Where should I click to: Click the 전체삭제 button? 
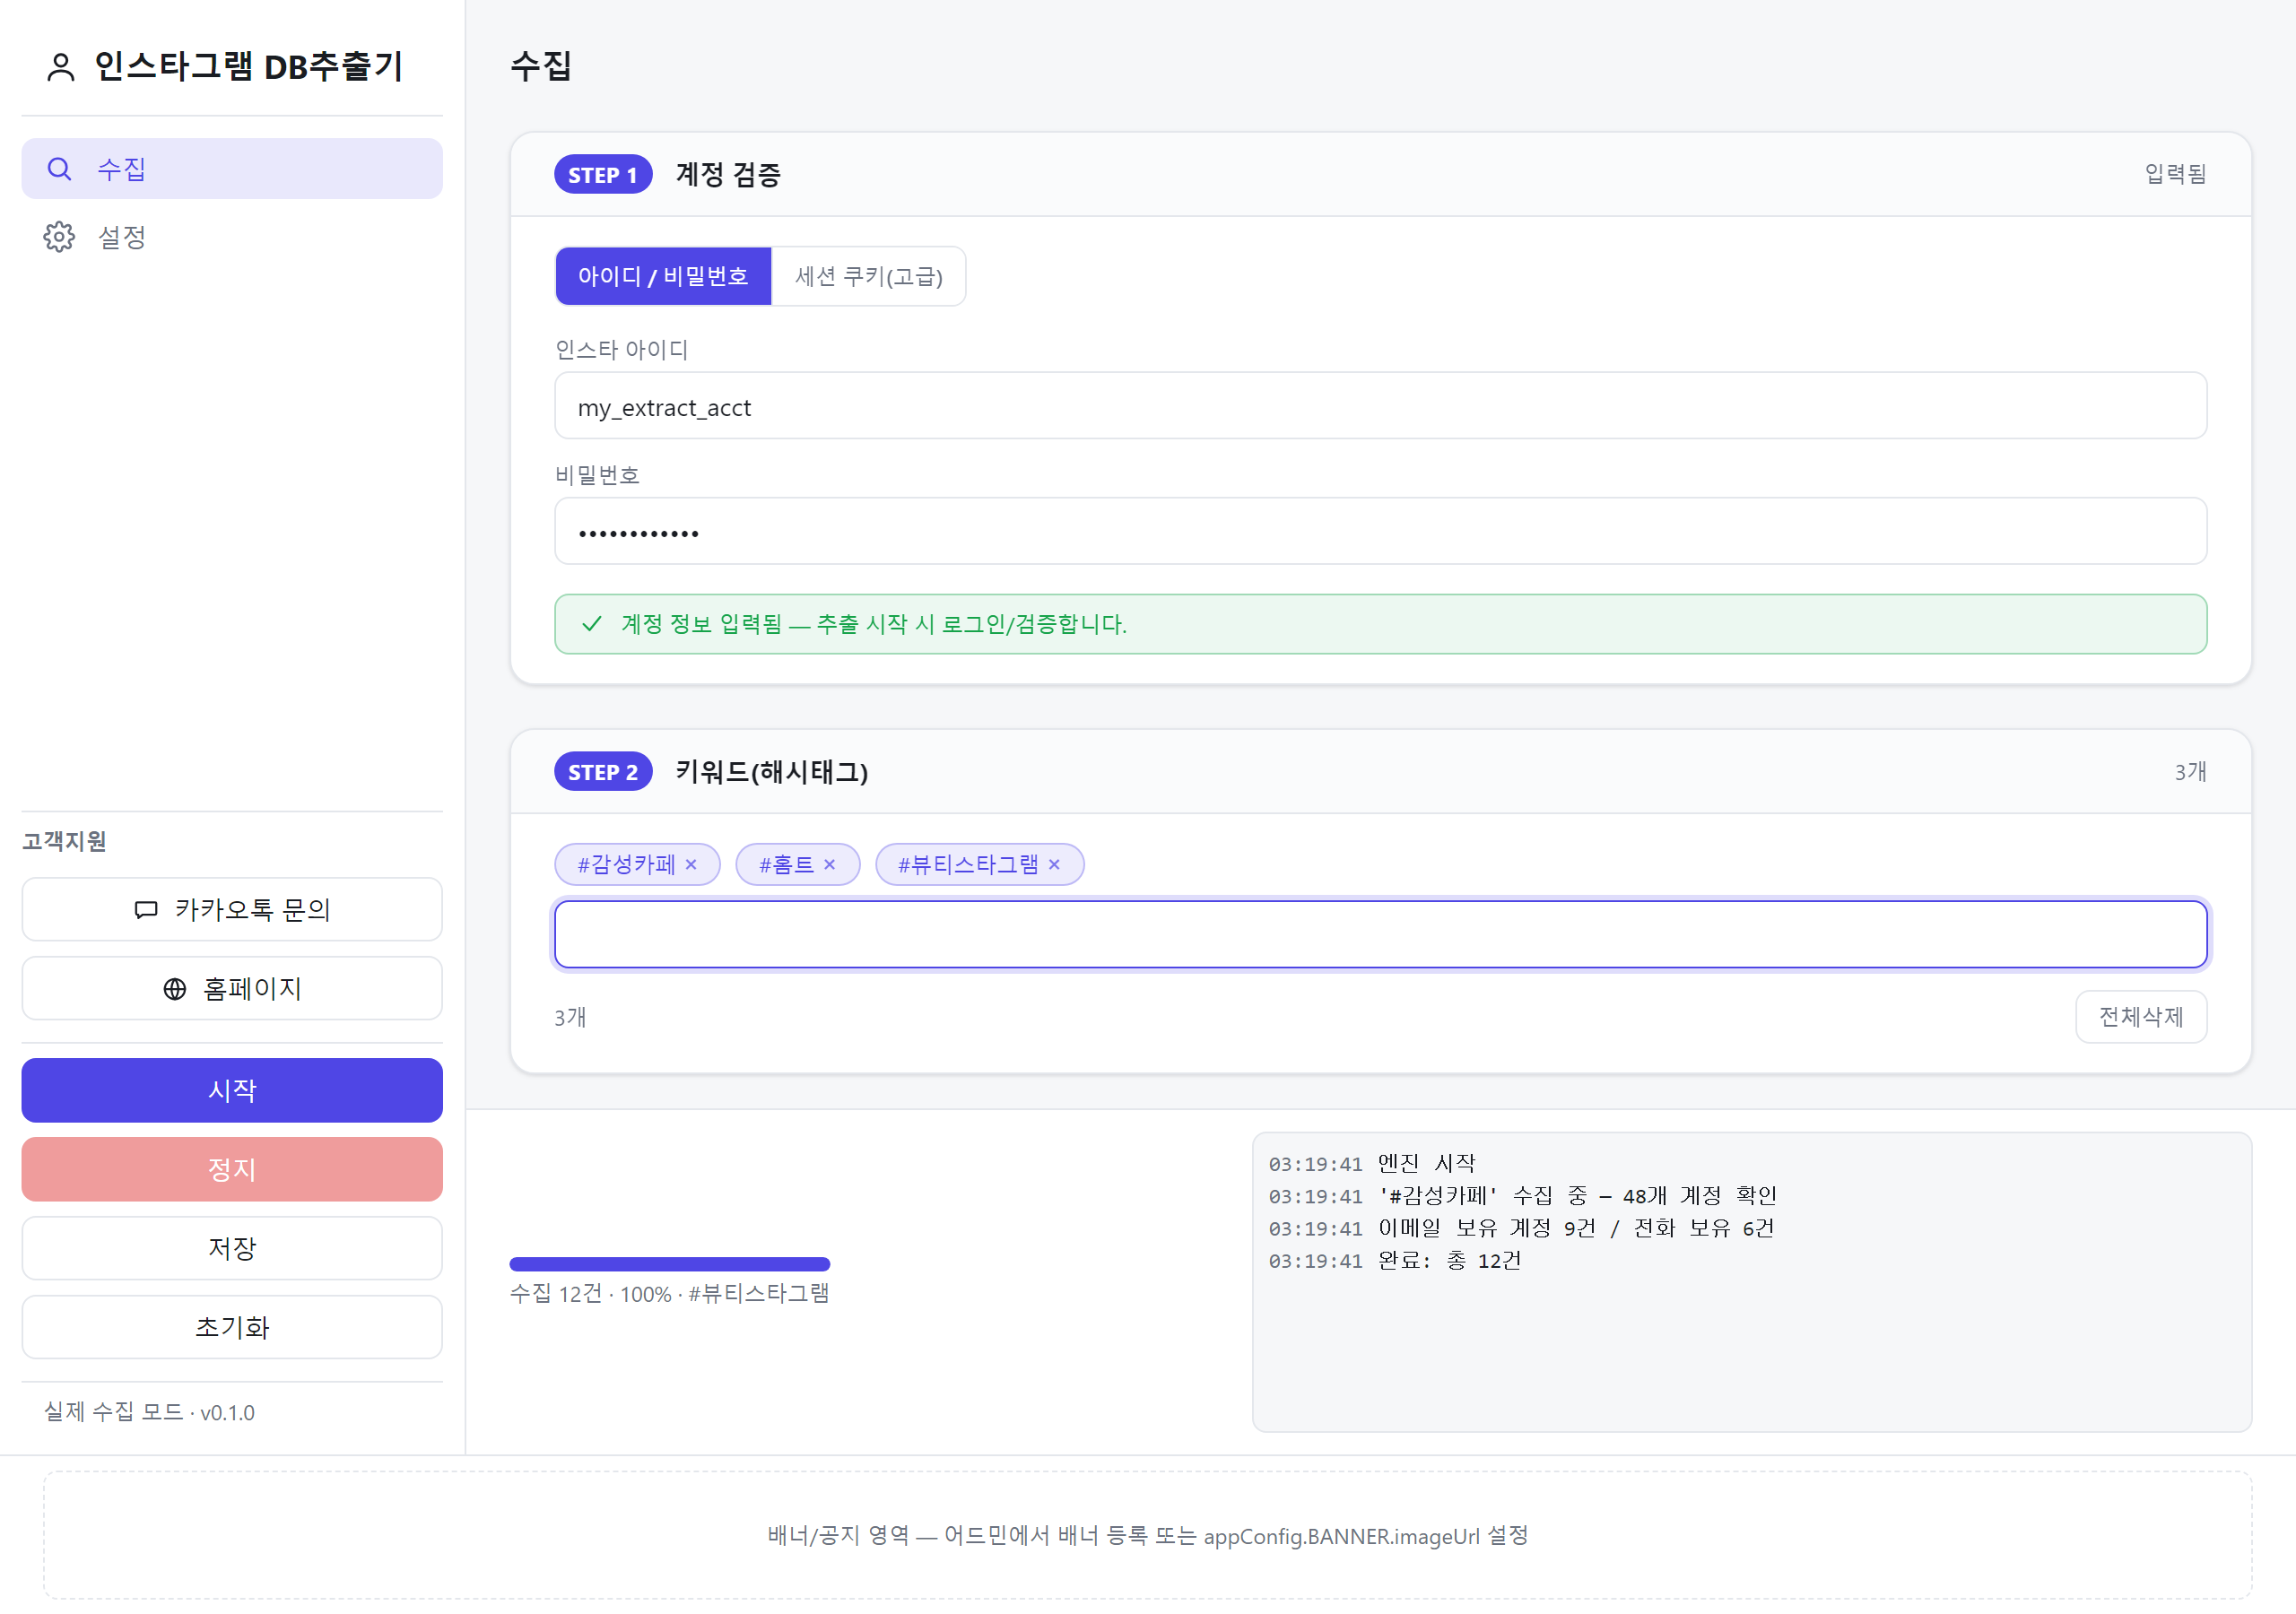pos(2141,1017)
